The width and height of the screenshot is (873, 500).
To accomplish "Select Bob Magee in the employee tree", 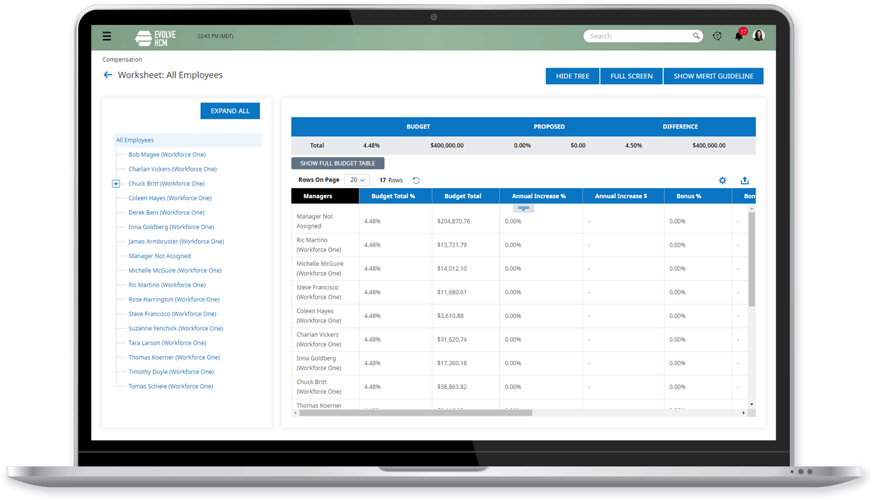I will pos(166,155).
